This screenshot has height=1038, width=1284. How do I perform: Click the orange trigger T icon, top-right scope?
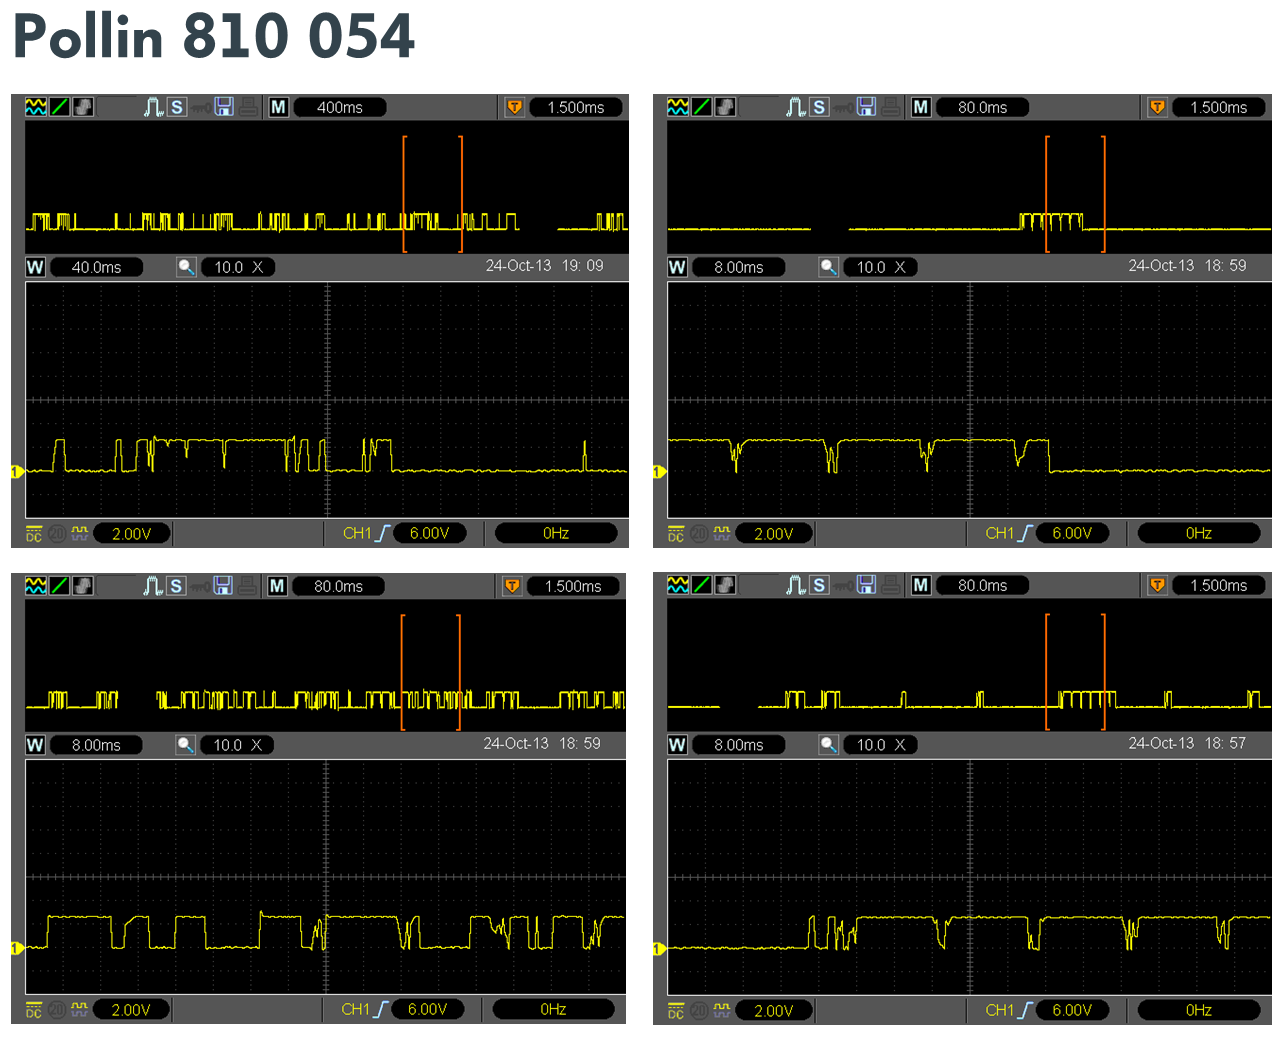pyautogui.click(x=1157, y=107)
